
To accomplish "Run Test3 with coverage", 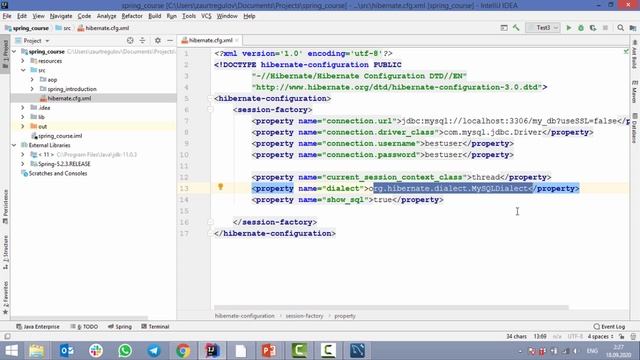I will coord(593,28).
